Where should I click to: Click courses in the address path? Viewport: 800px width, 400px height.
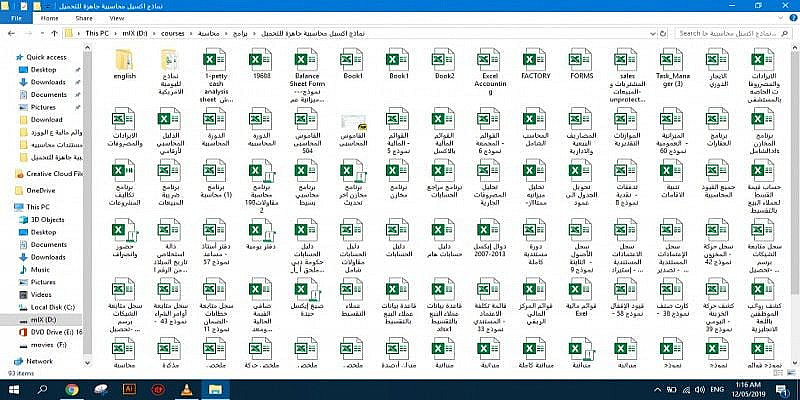click(x=172, y=33)
